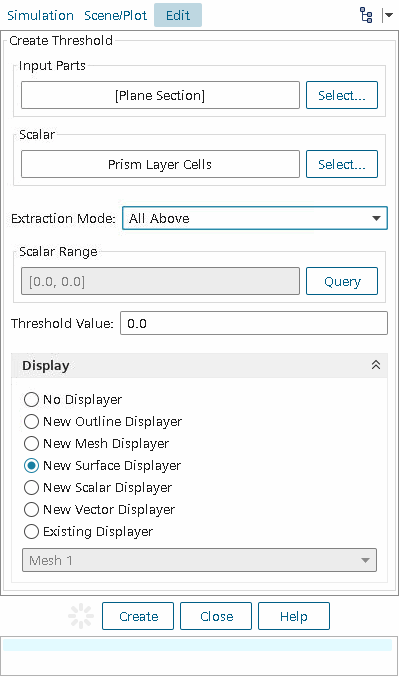Click the Create button

[138, 616]
